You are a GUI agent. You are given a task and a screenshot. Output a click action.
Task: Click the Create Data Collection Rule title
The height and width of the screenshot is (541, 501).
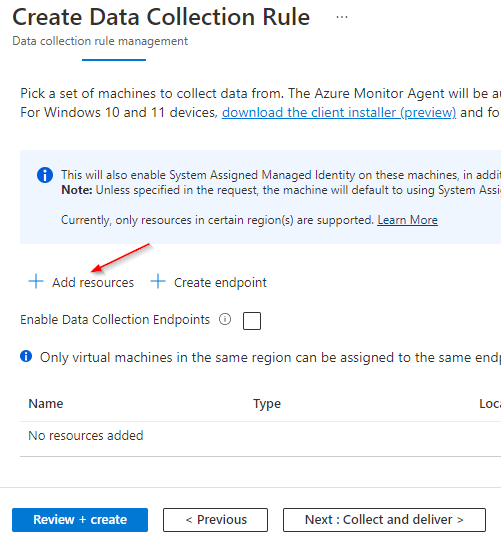point(161,17)
